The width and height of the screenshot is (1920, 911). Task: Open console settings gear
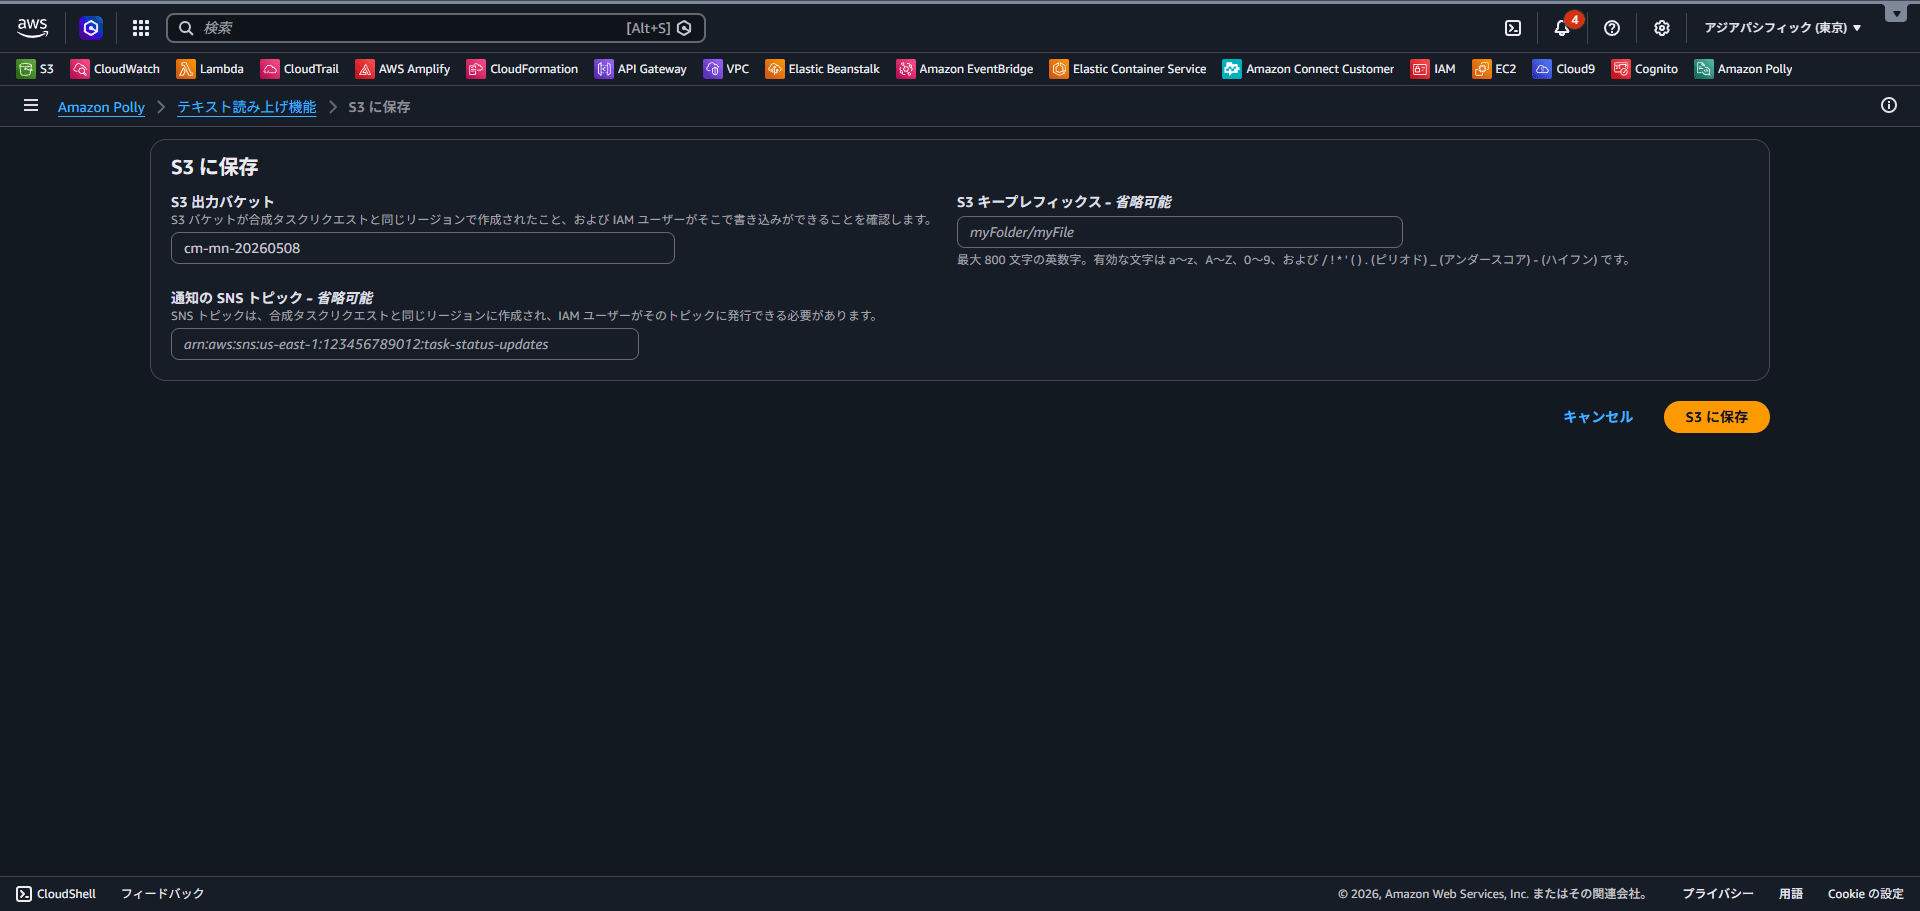tap(1662, 28)
